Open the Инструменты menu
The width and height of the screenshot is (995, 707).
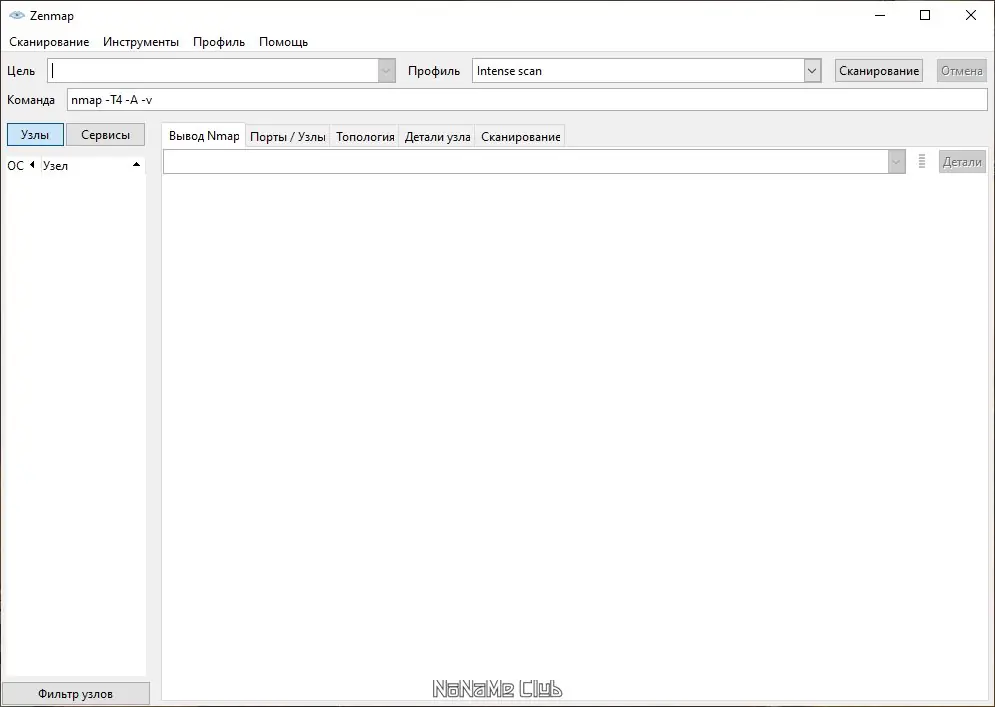pos(141,42)
